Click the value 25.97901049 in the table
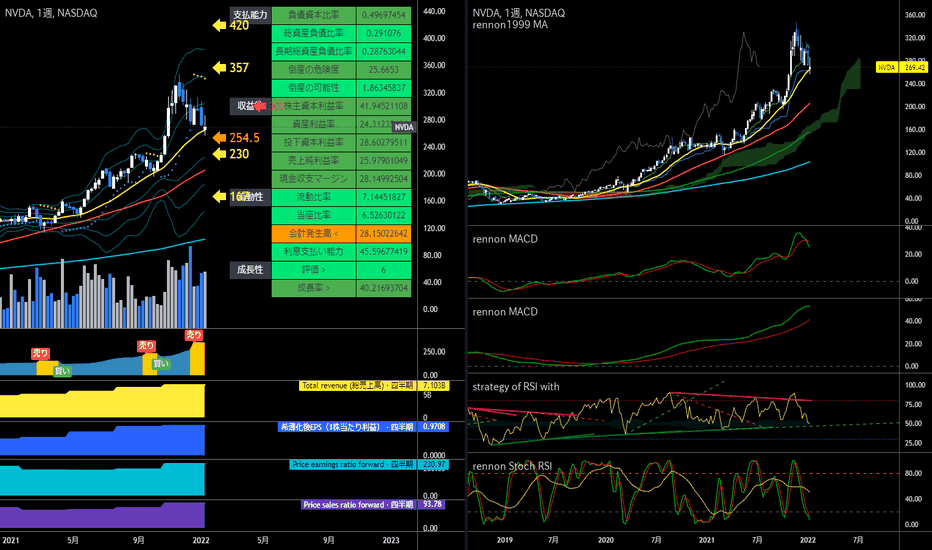 [x=383, y=160]
